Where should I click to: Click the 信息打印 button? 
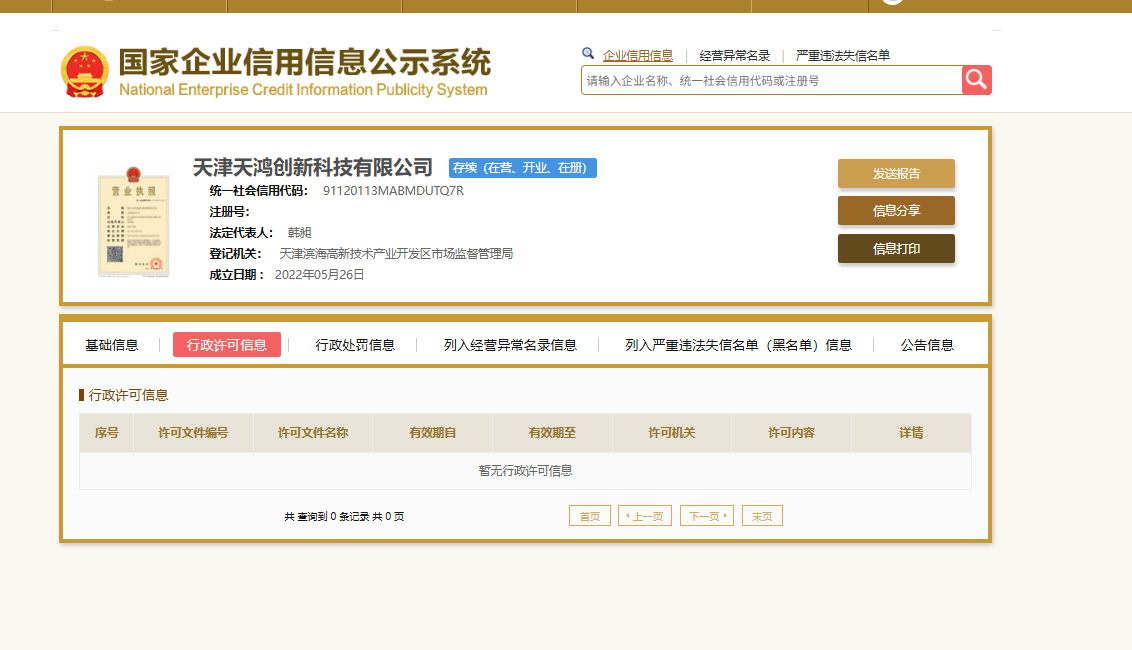tap(896, 248)
